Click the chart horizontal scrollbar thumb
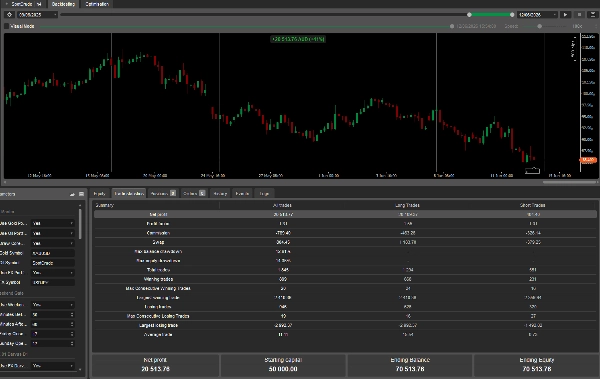Screen dimensions: 600x379 570,182
